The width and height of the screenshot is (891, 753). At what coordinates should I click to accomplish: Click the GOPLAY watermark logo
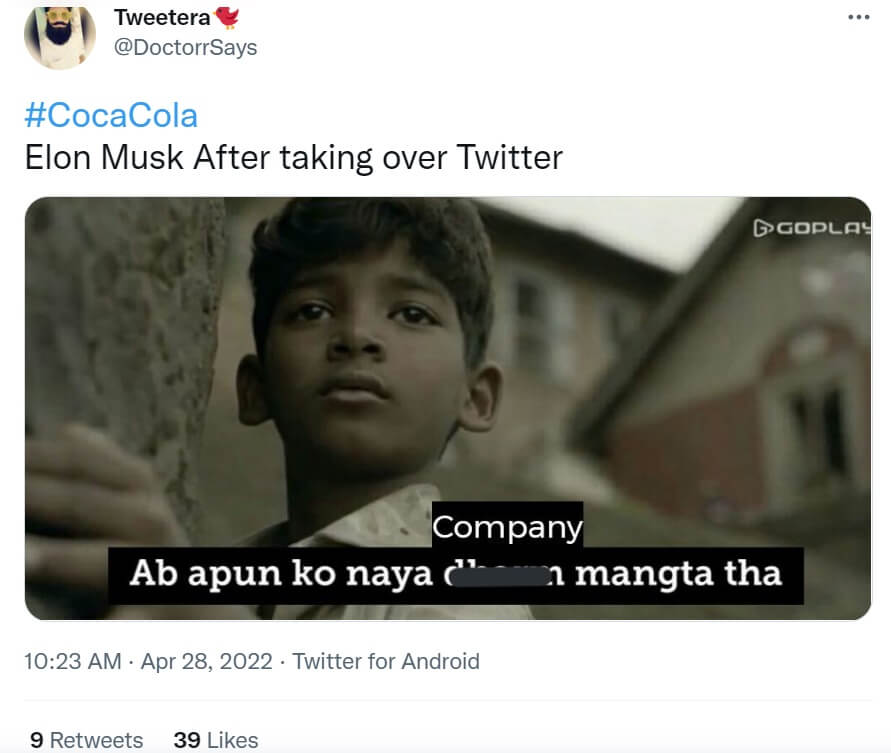pyautogui.click(x=811, y=228)
